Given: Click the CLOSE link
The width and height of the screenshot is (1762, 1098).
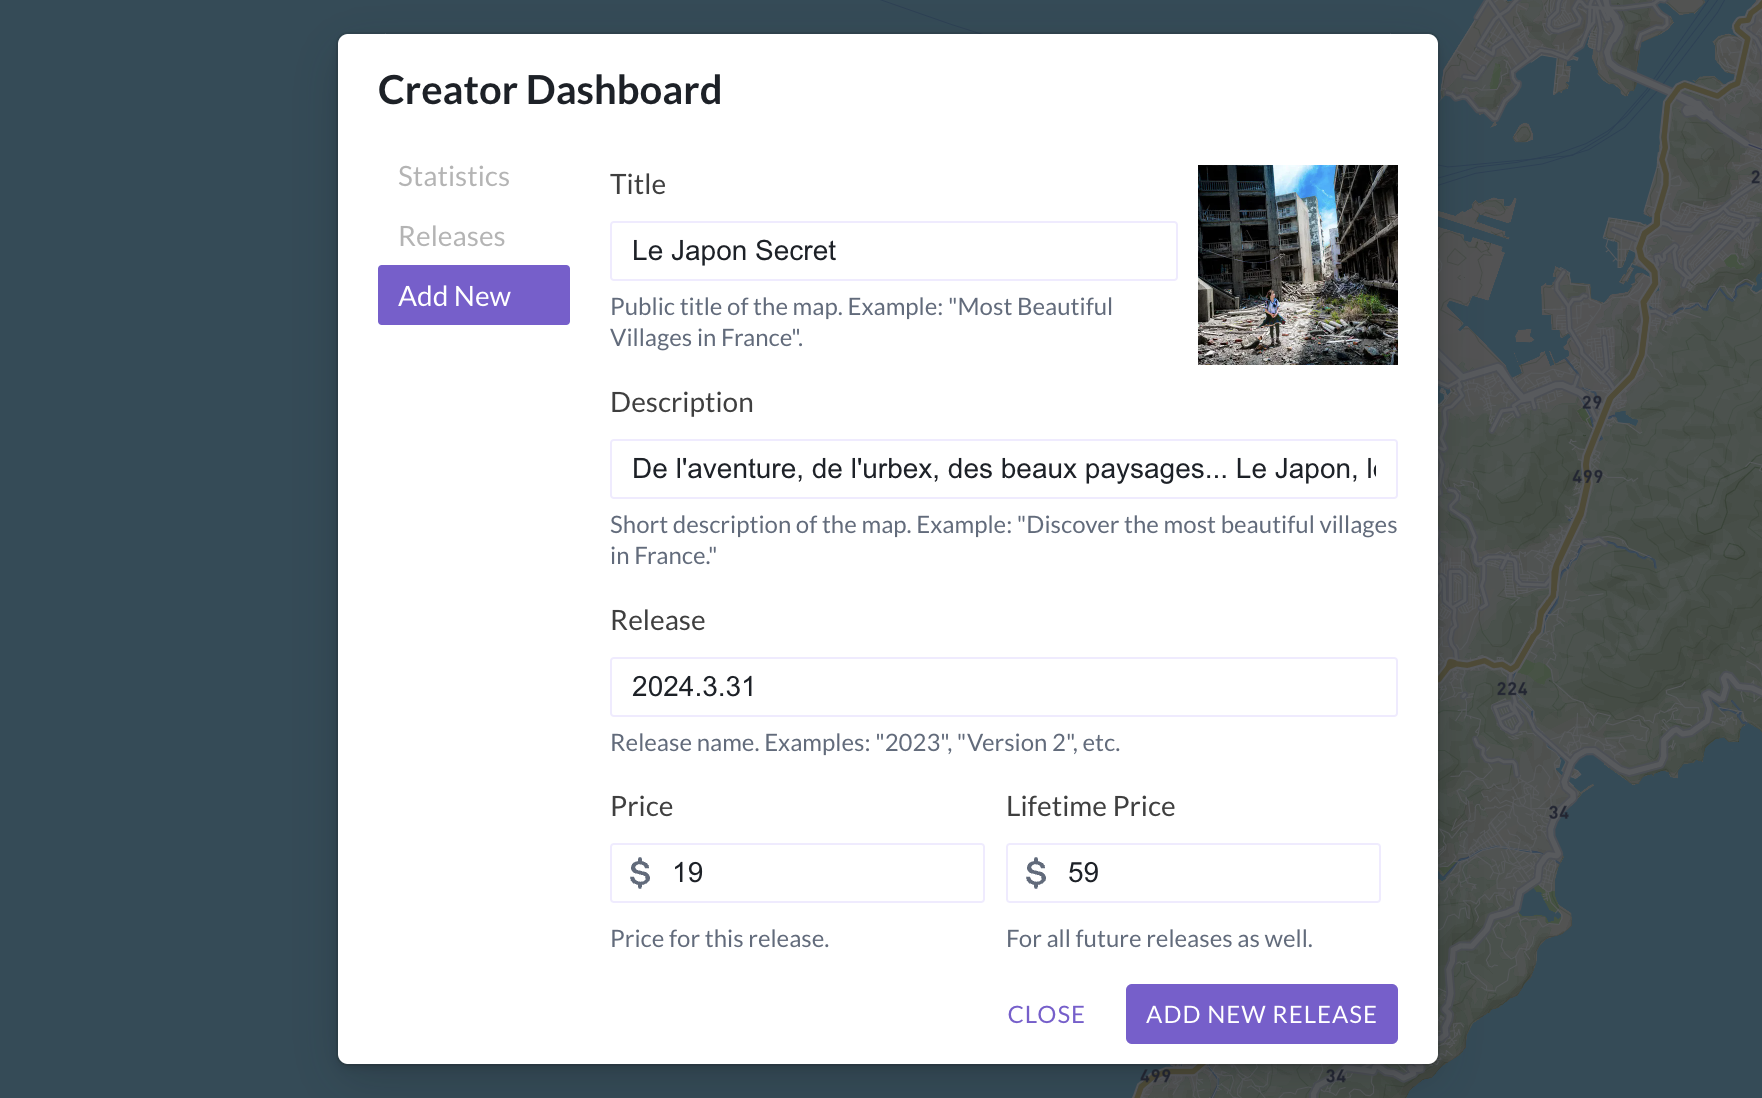Looking at the screenshot, I should [1046, 1014].
